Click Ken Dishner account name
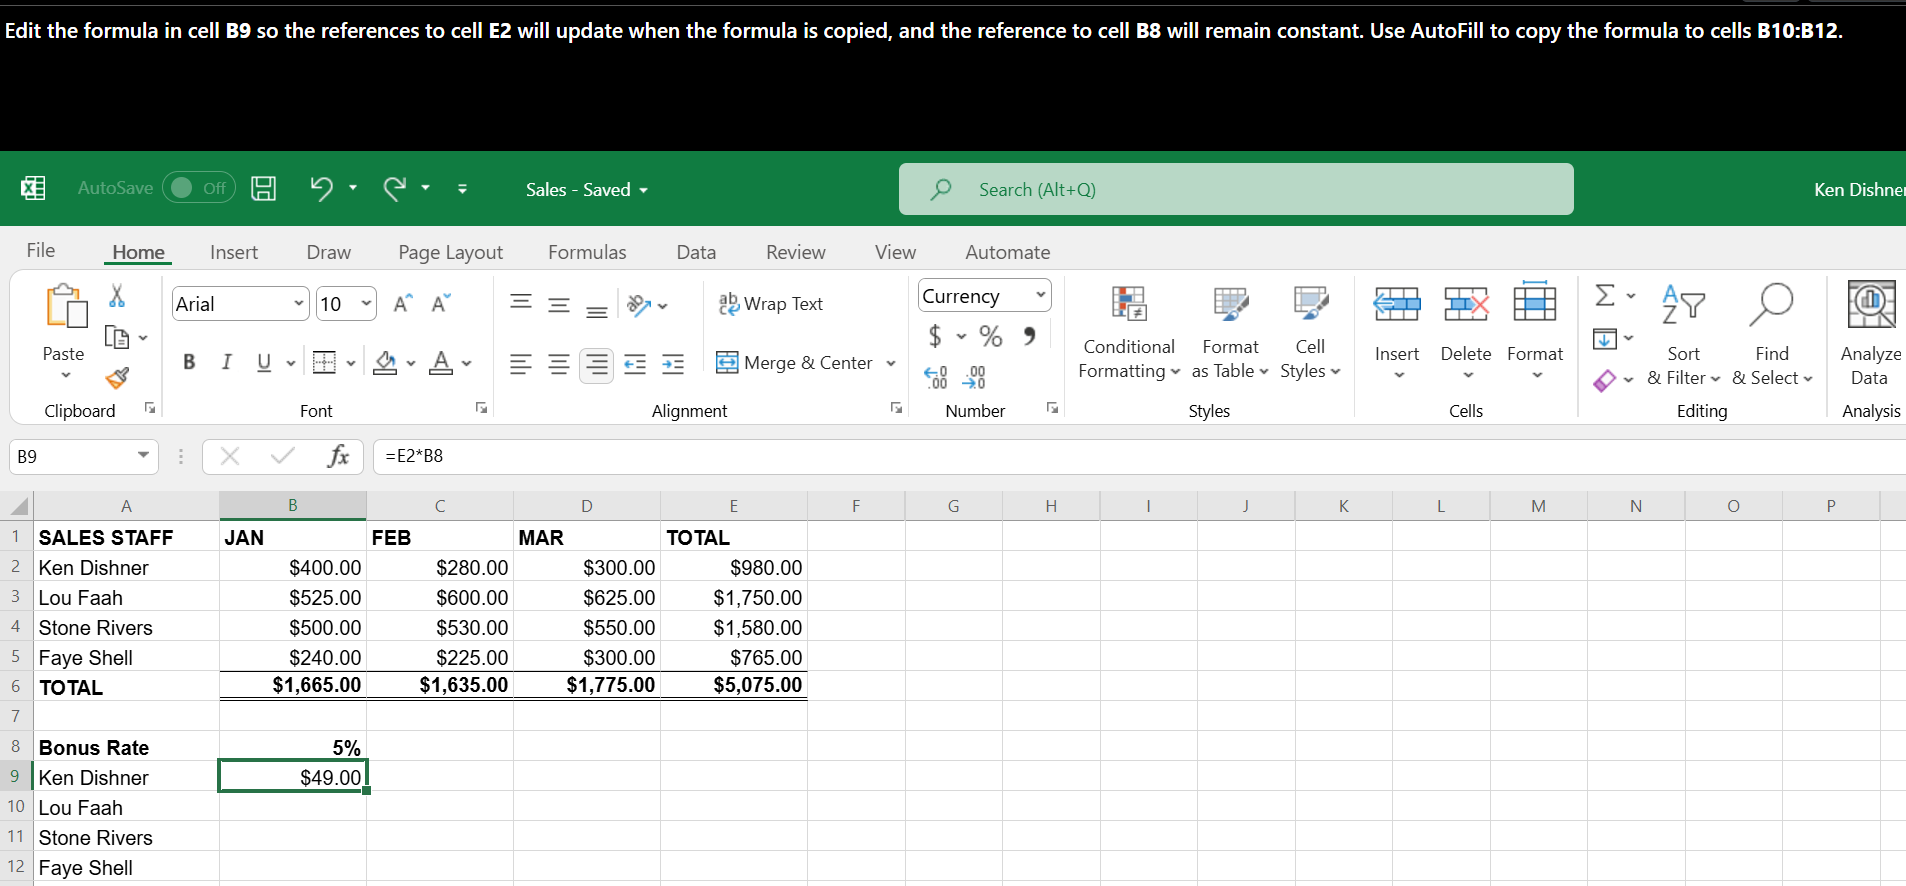The width and height of the screenshot is (1906, 886). [x=1859, y=189]
